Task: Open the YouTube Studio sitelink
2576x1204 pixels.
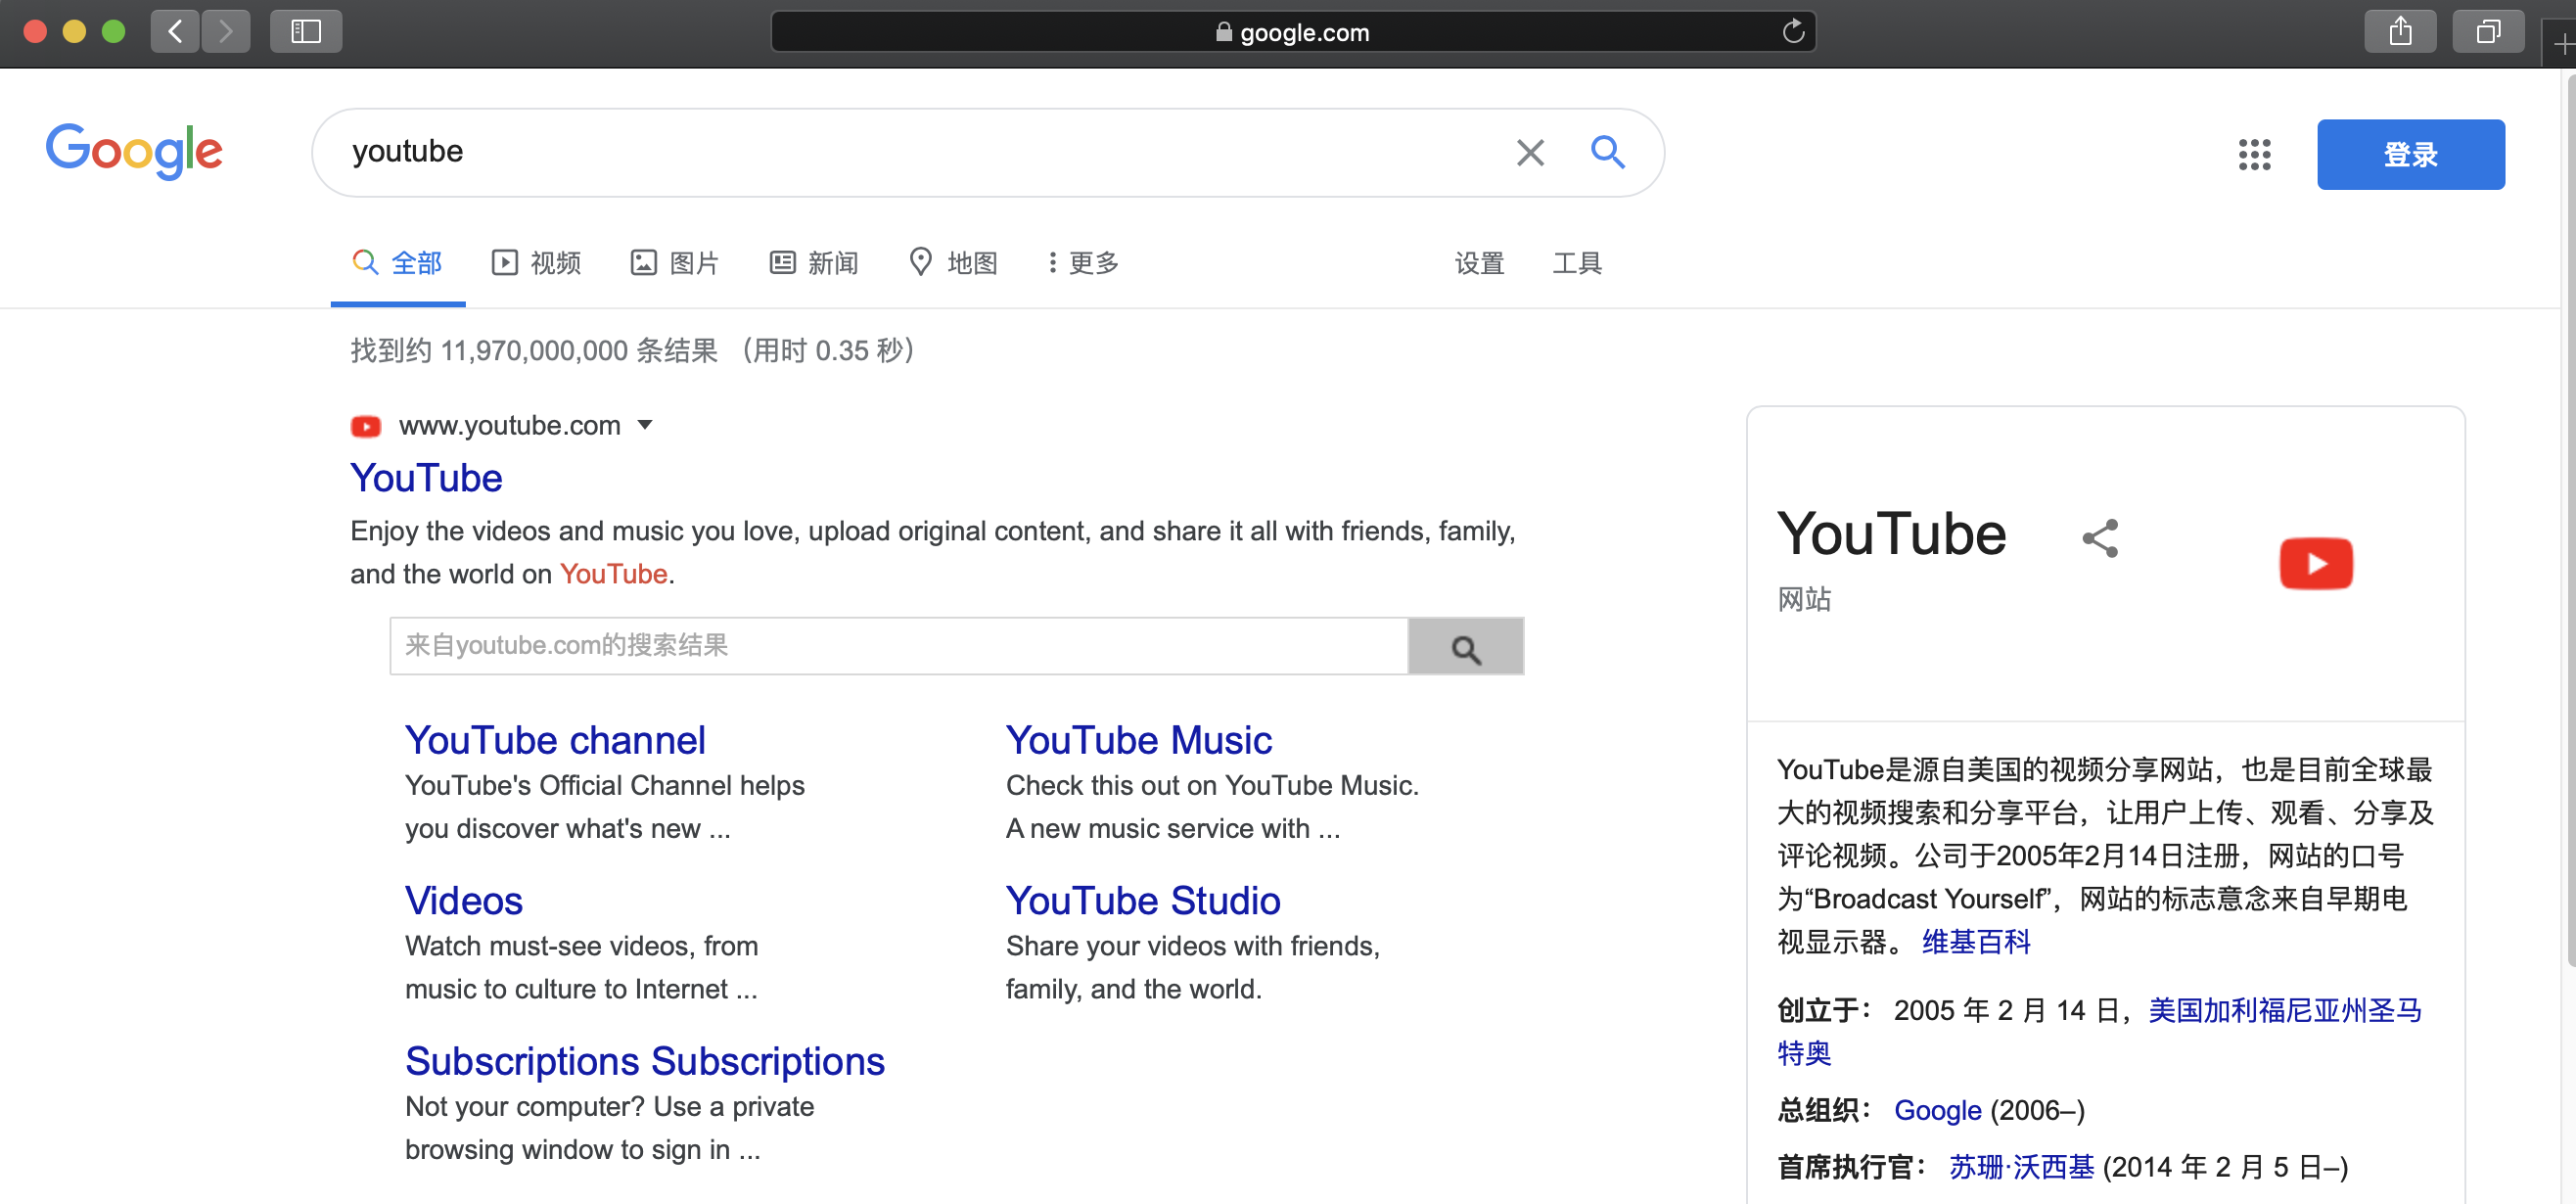Action: click(x=1143, y=900)
